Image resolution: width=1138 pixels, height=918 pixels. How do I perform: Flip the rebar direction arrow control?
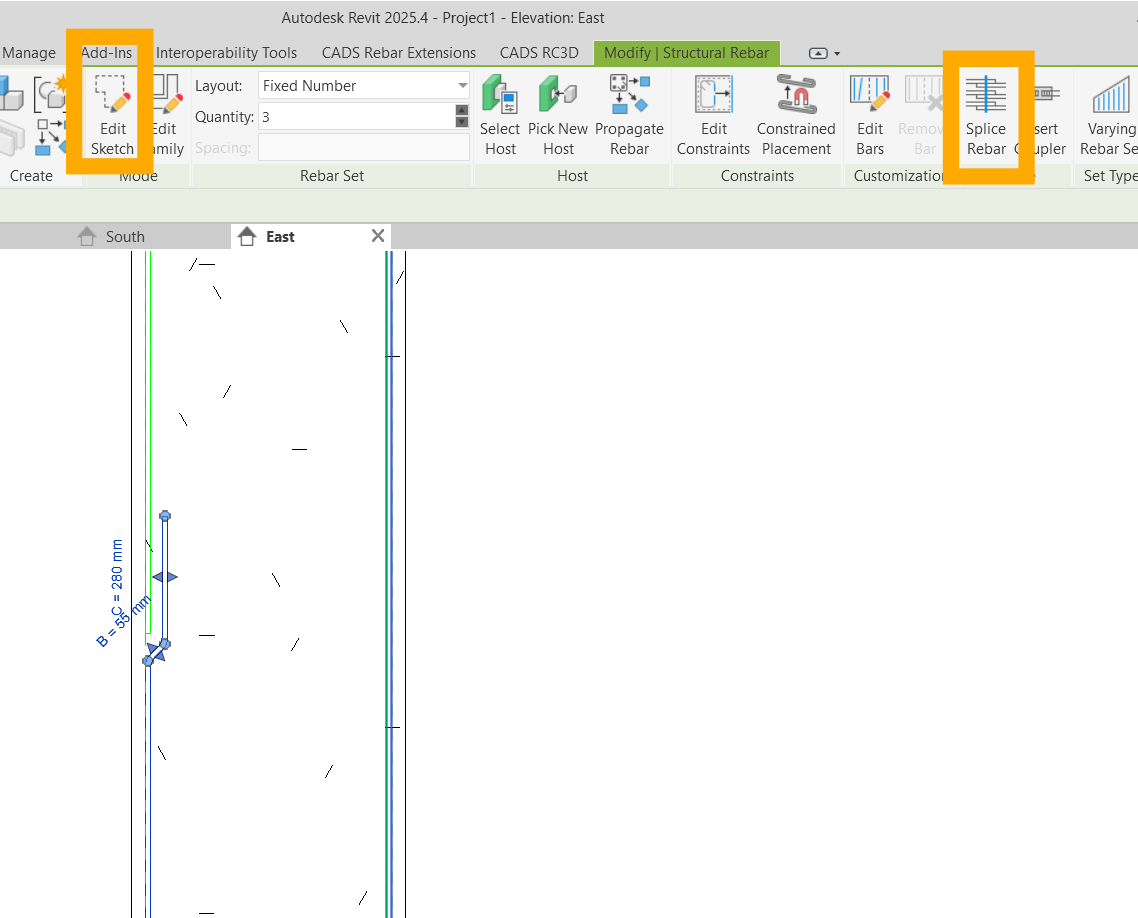click(165, 577)
